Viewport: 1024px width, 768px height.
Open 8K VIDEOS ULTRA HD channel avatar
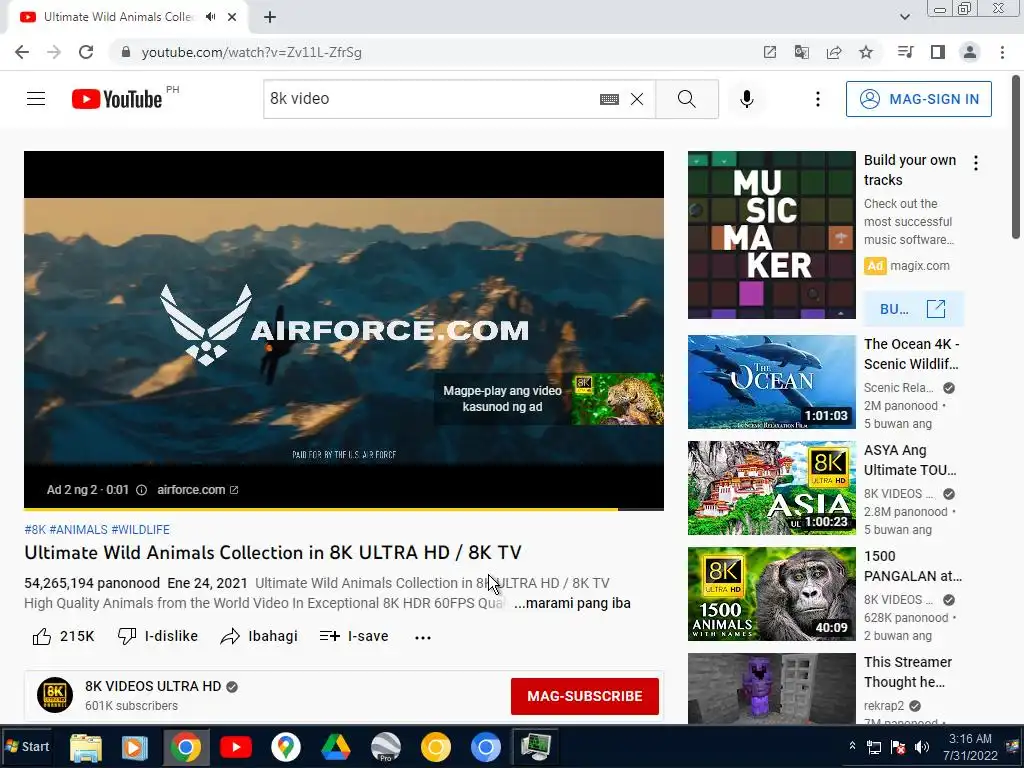(55, 695)
